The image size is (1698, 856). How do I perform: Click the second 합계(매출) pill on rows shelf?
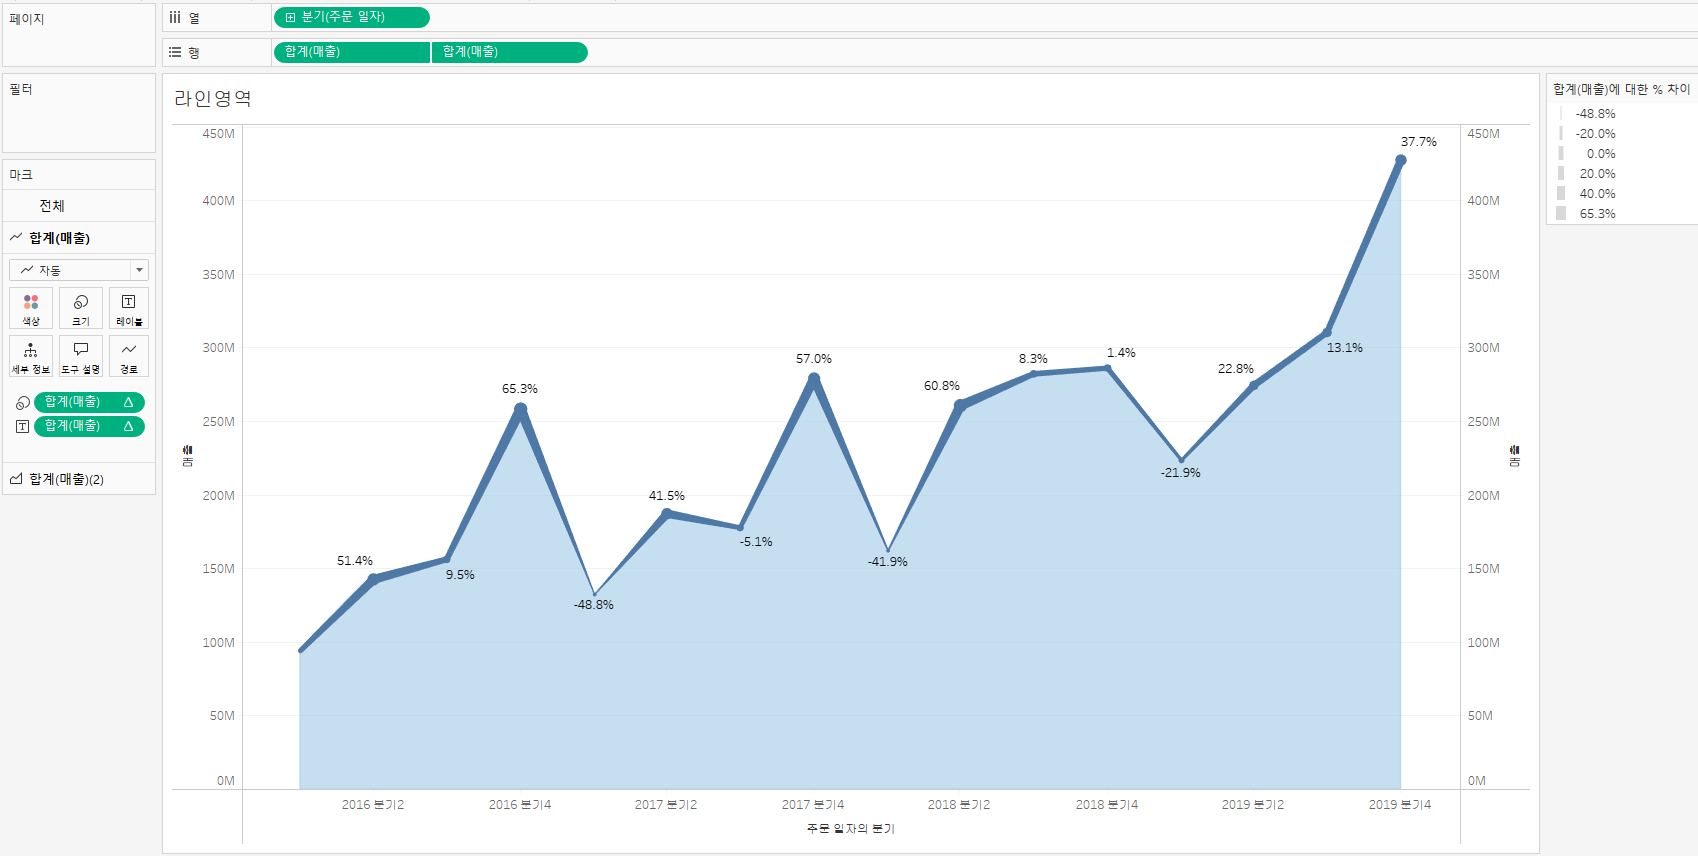click(x=510, y=52)
